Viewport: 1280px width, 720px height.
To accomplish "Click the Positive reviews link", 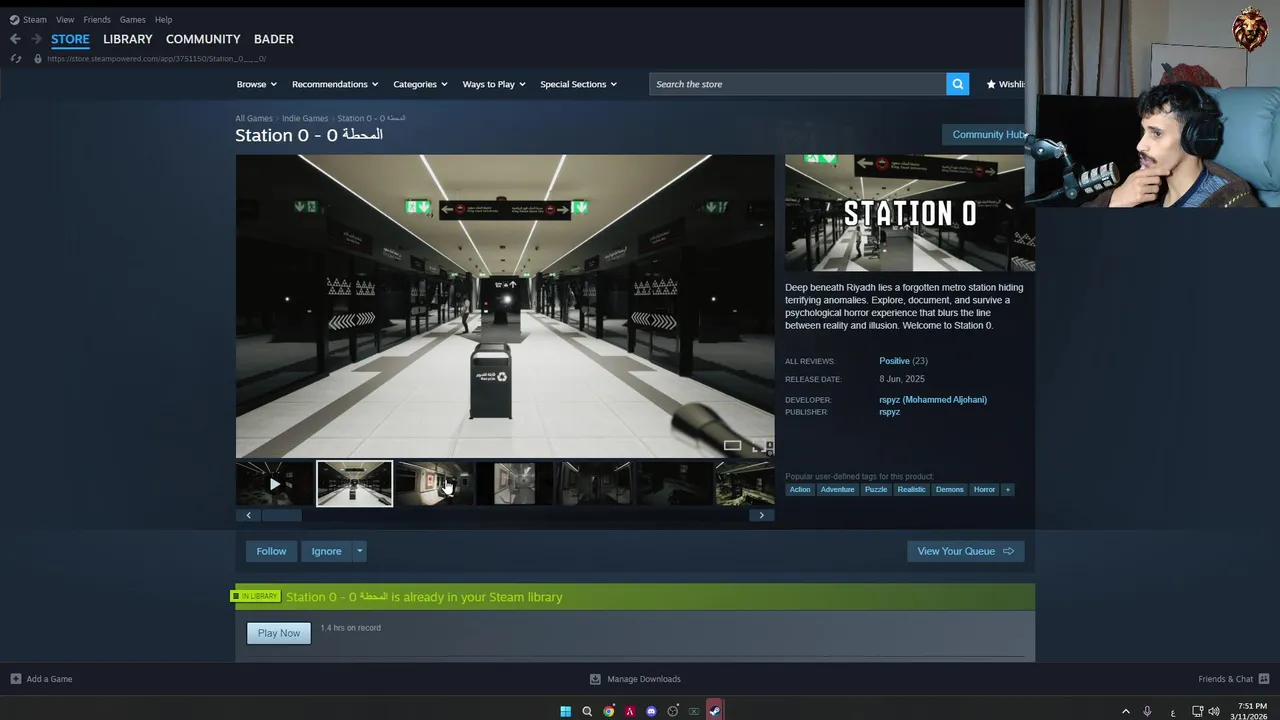I will [x=894, y=361].
